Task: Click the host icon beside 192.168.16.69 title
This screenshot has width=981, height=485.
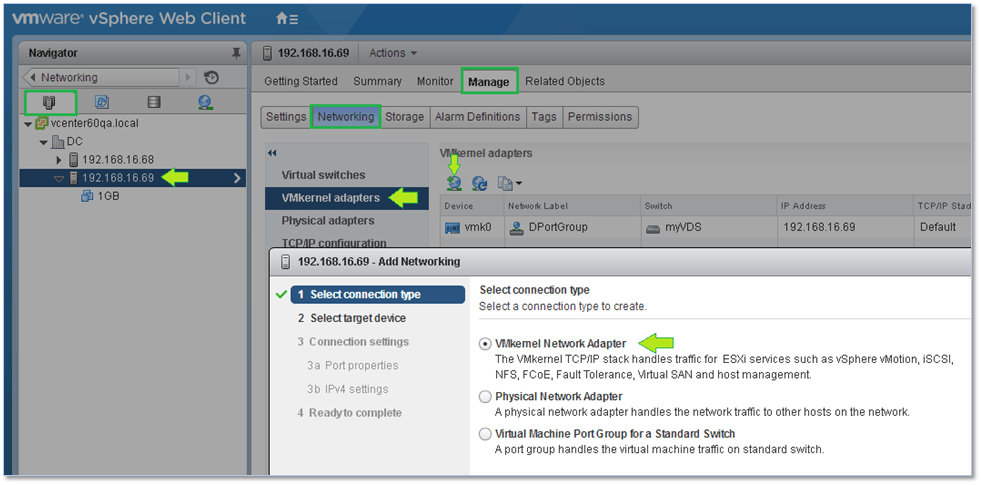Action: pyautogui.click(x=268, y=53)
